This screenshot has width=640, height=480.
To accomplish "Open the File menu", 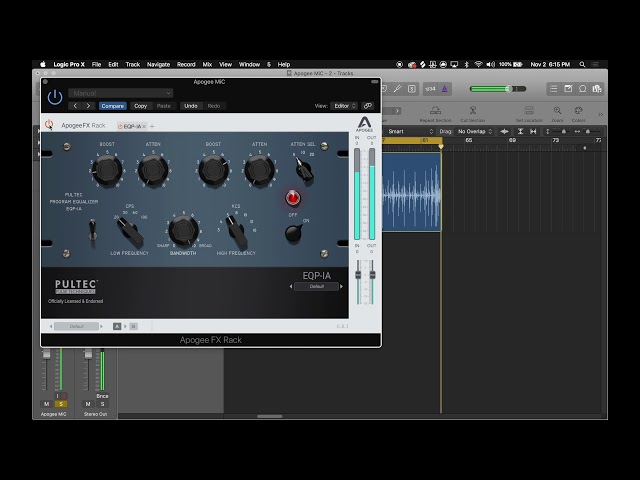I will [x=96, y=64].
